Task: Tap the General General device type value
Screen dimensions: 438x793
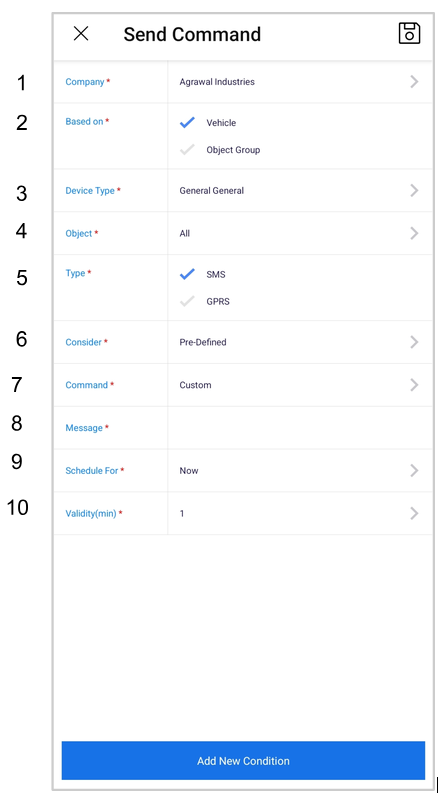Action: point(211,191)
